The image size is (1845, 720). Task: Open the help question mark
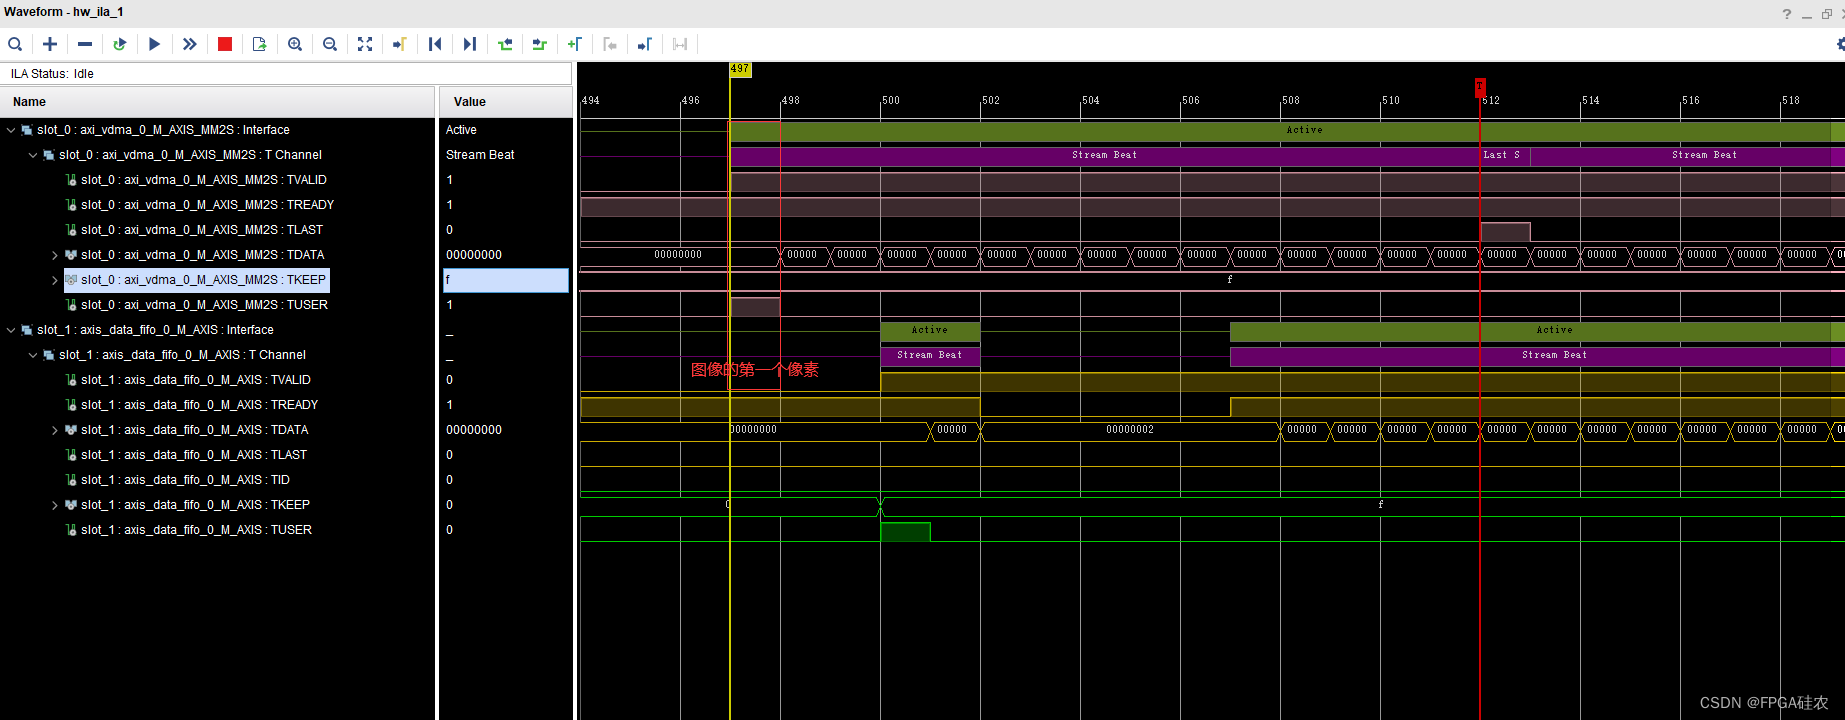pos(1786,14)
